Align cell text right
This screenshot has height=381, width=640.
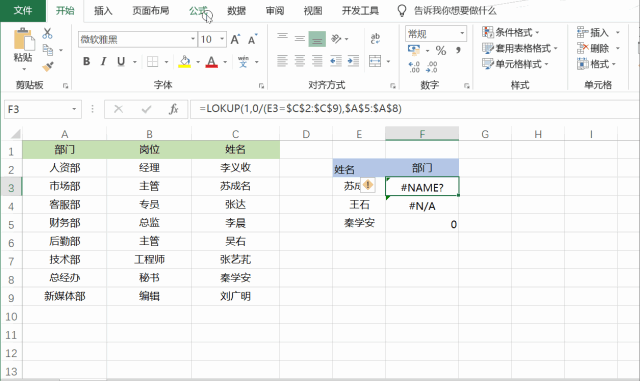[317, 61]
